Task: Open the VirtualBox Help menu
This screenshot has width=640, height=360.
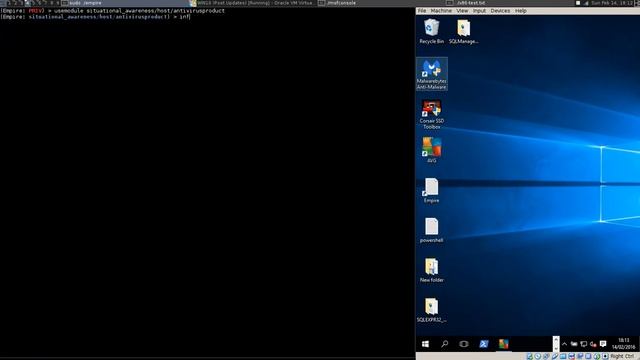Action: click(520, 11)
